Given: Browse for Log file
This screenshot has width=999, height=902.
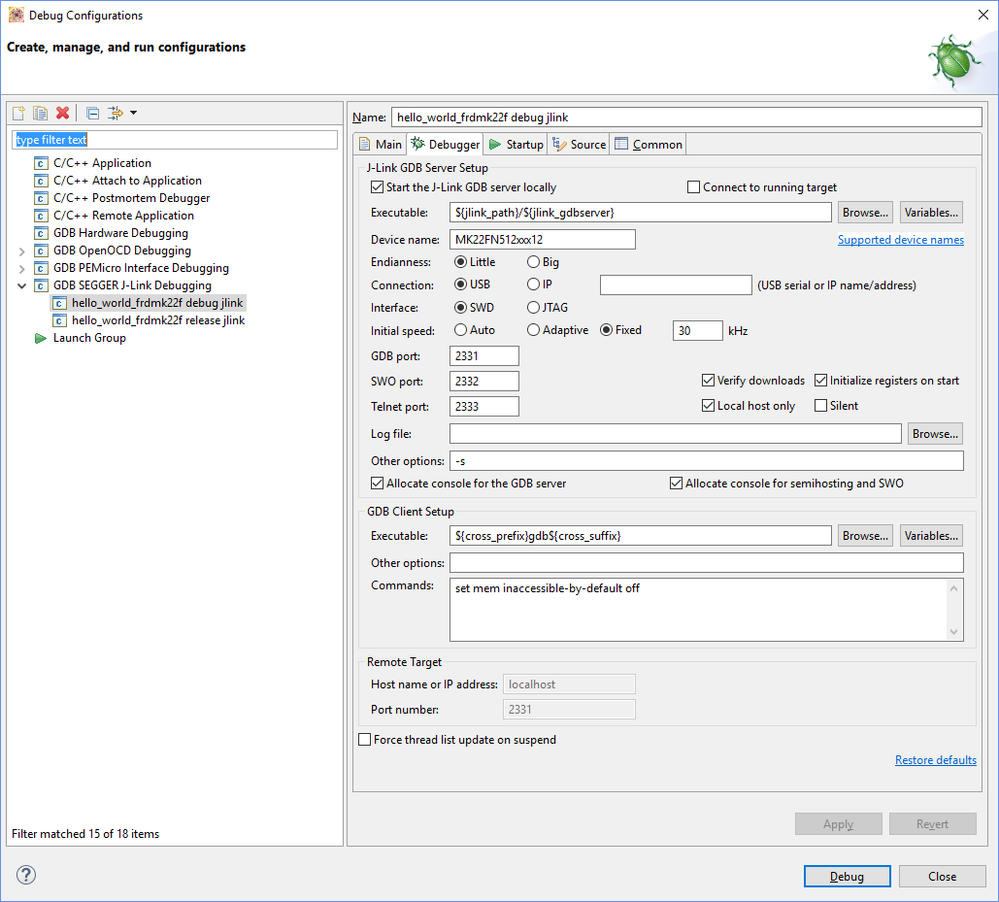Looking at the screenshot, I should point(935,434).
